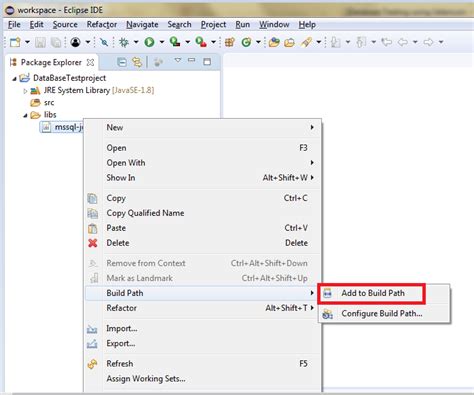The height and width of the screenshot is (395, 474).
Task: Click the New Java Class icon
Action: pos(246,42)
